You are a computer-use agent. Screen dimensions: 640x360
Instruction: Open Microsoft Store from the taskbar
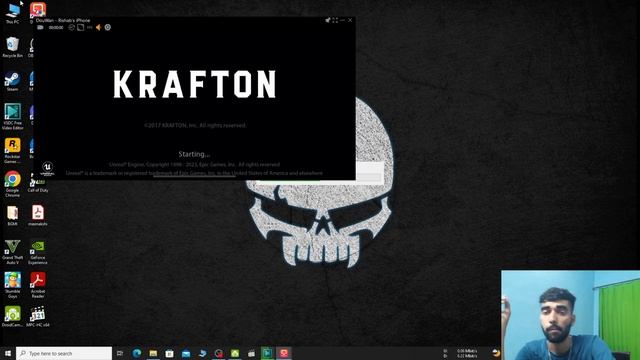(169, 353)
